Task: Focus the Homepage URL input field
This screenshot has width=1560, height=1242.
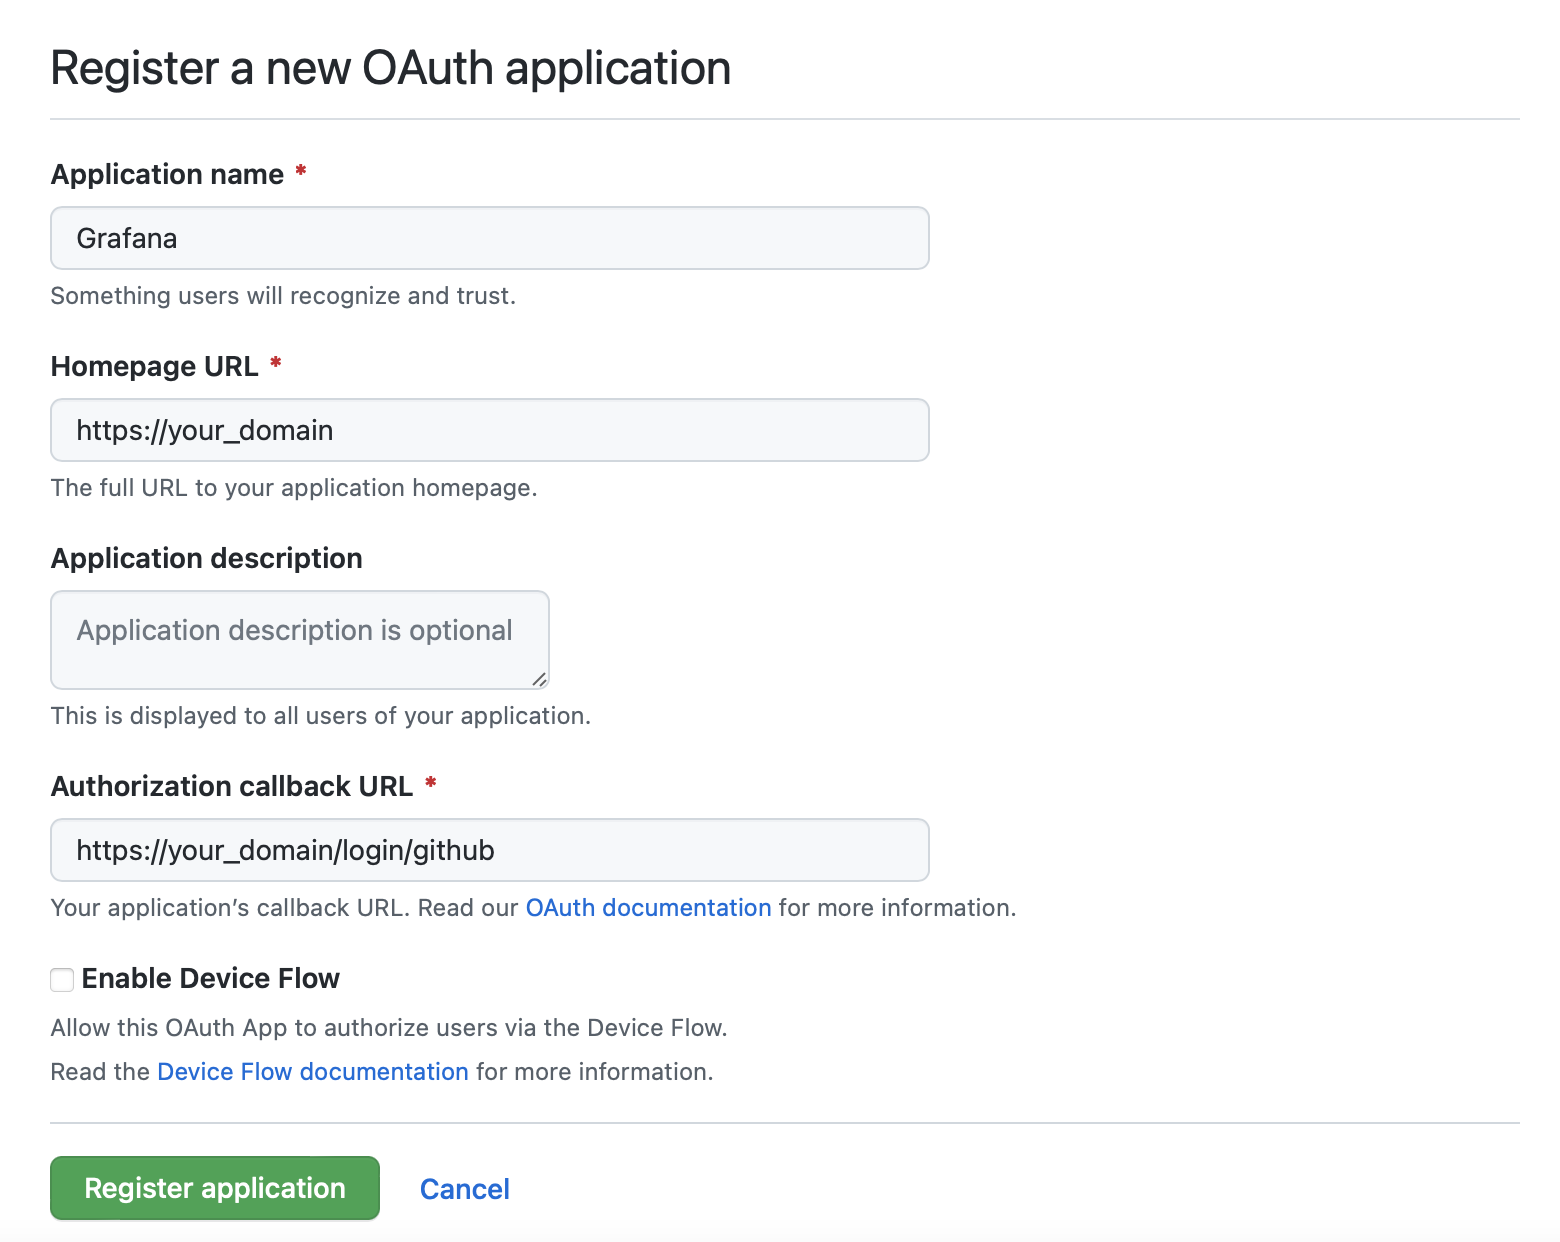Action: [489, 430]
